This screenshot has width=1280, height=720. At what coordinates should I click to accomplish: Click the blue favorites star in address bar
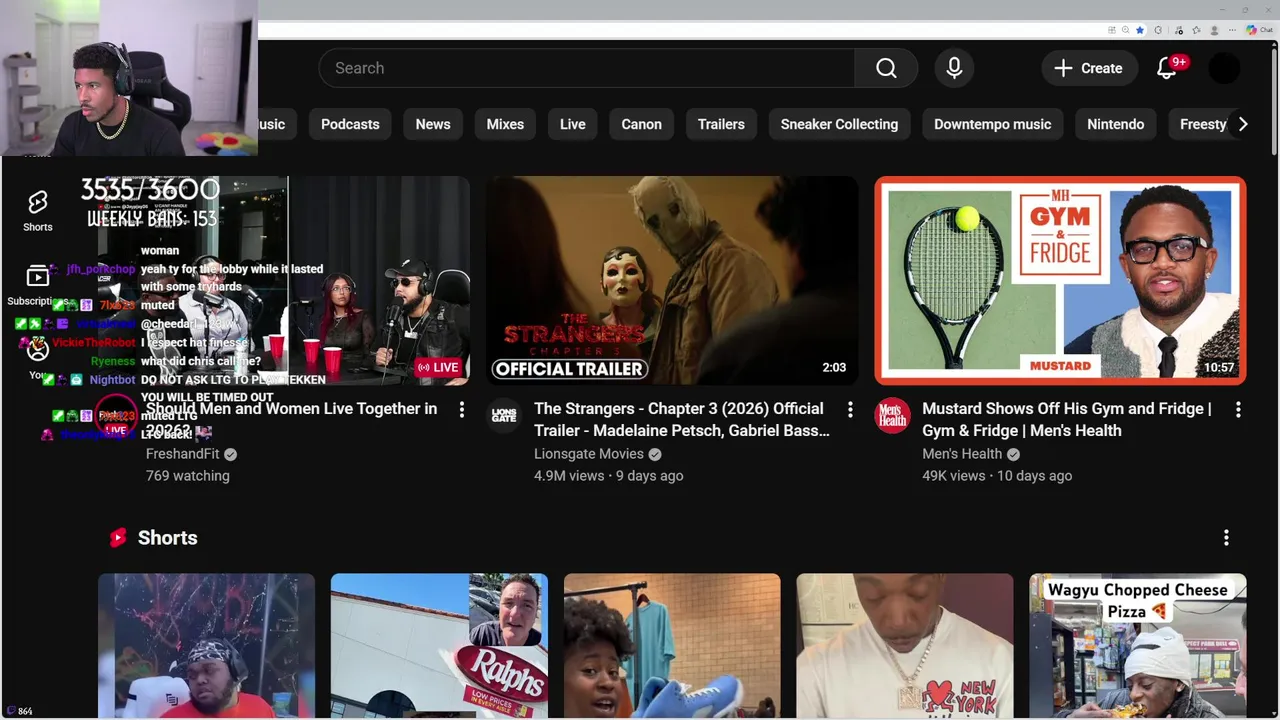1140,30
